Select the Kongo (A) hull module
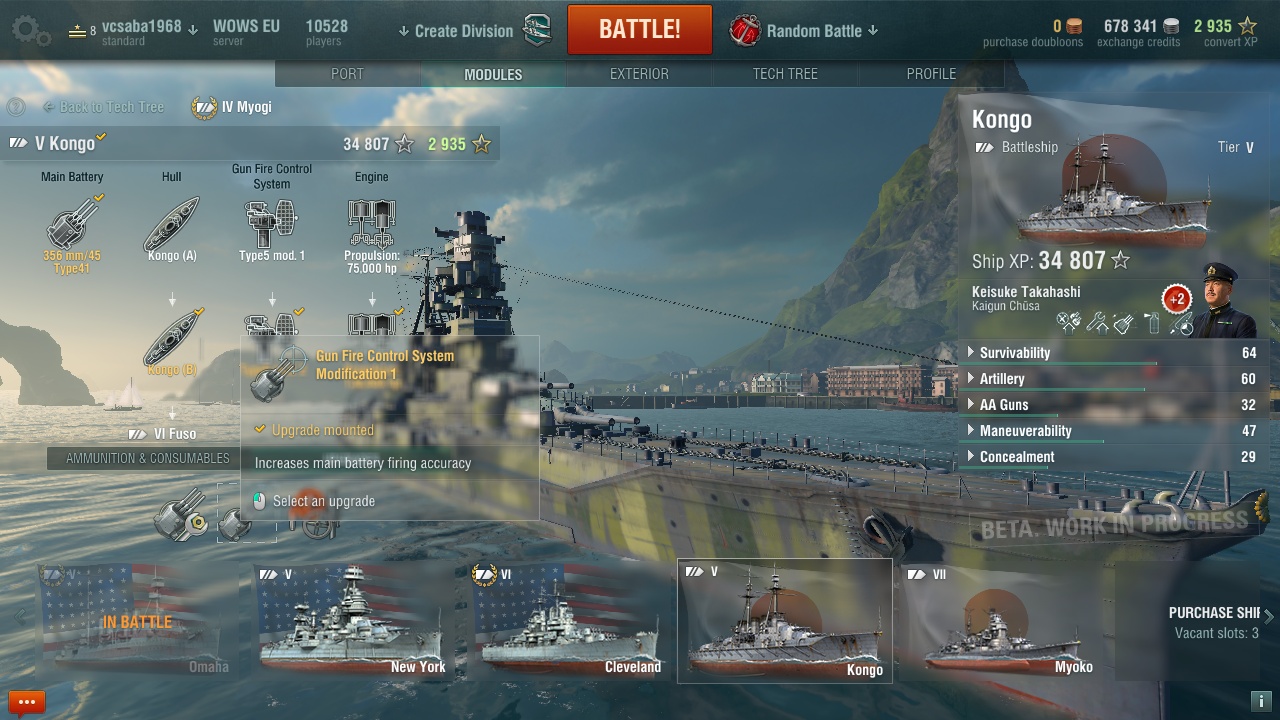Viewport: 1280px width, 720px height. (171, 229)
